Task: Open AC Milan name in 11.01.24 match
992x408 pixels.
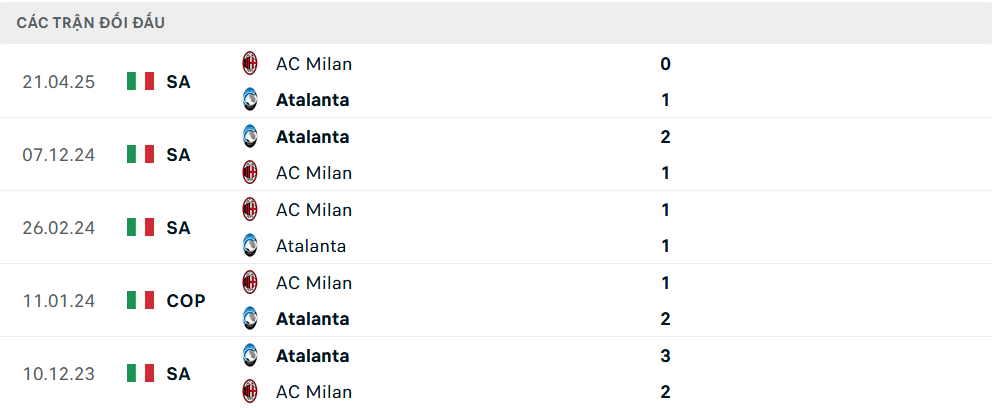Action: pyautogui.click(x=314, y=283)
